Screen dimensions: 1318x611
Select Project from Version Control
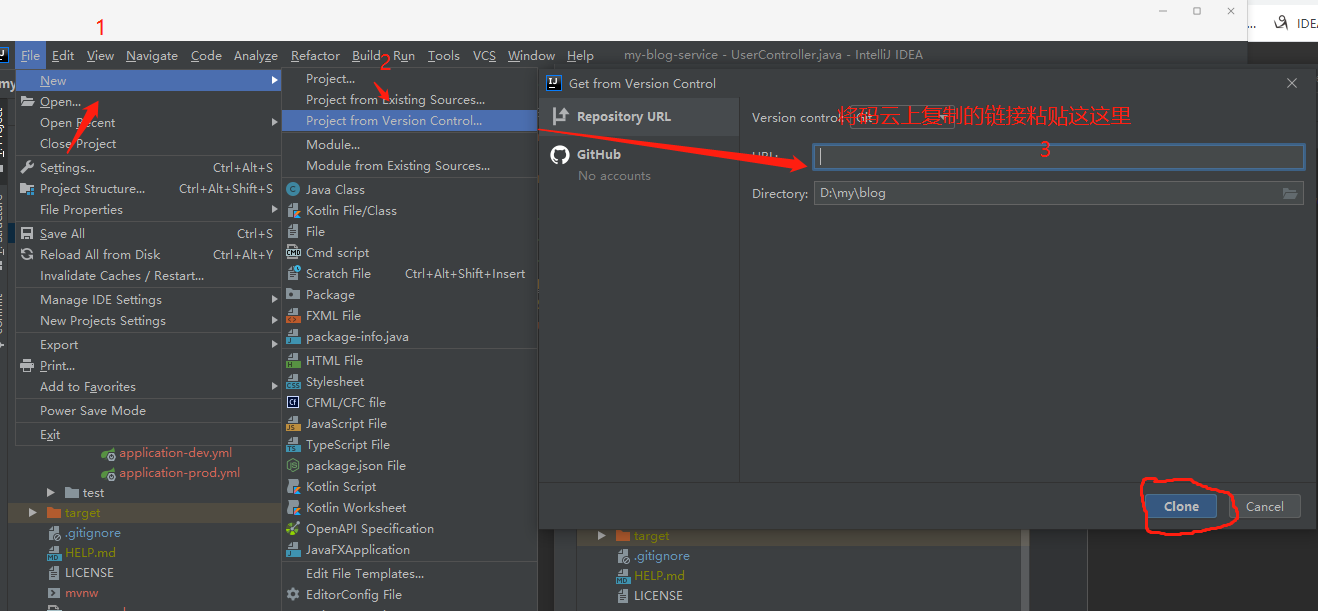coord(409,121)
